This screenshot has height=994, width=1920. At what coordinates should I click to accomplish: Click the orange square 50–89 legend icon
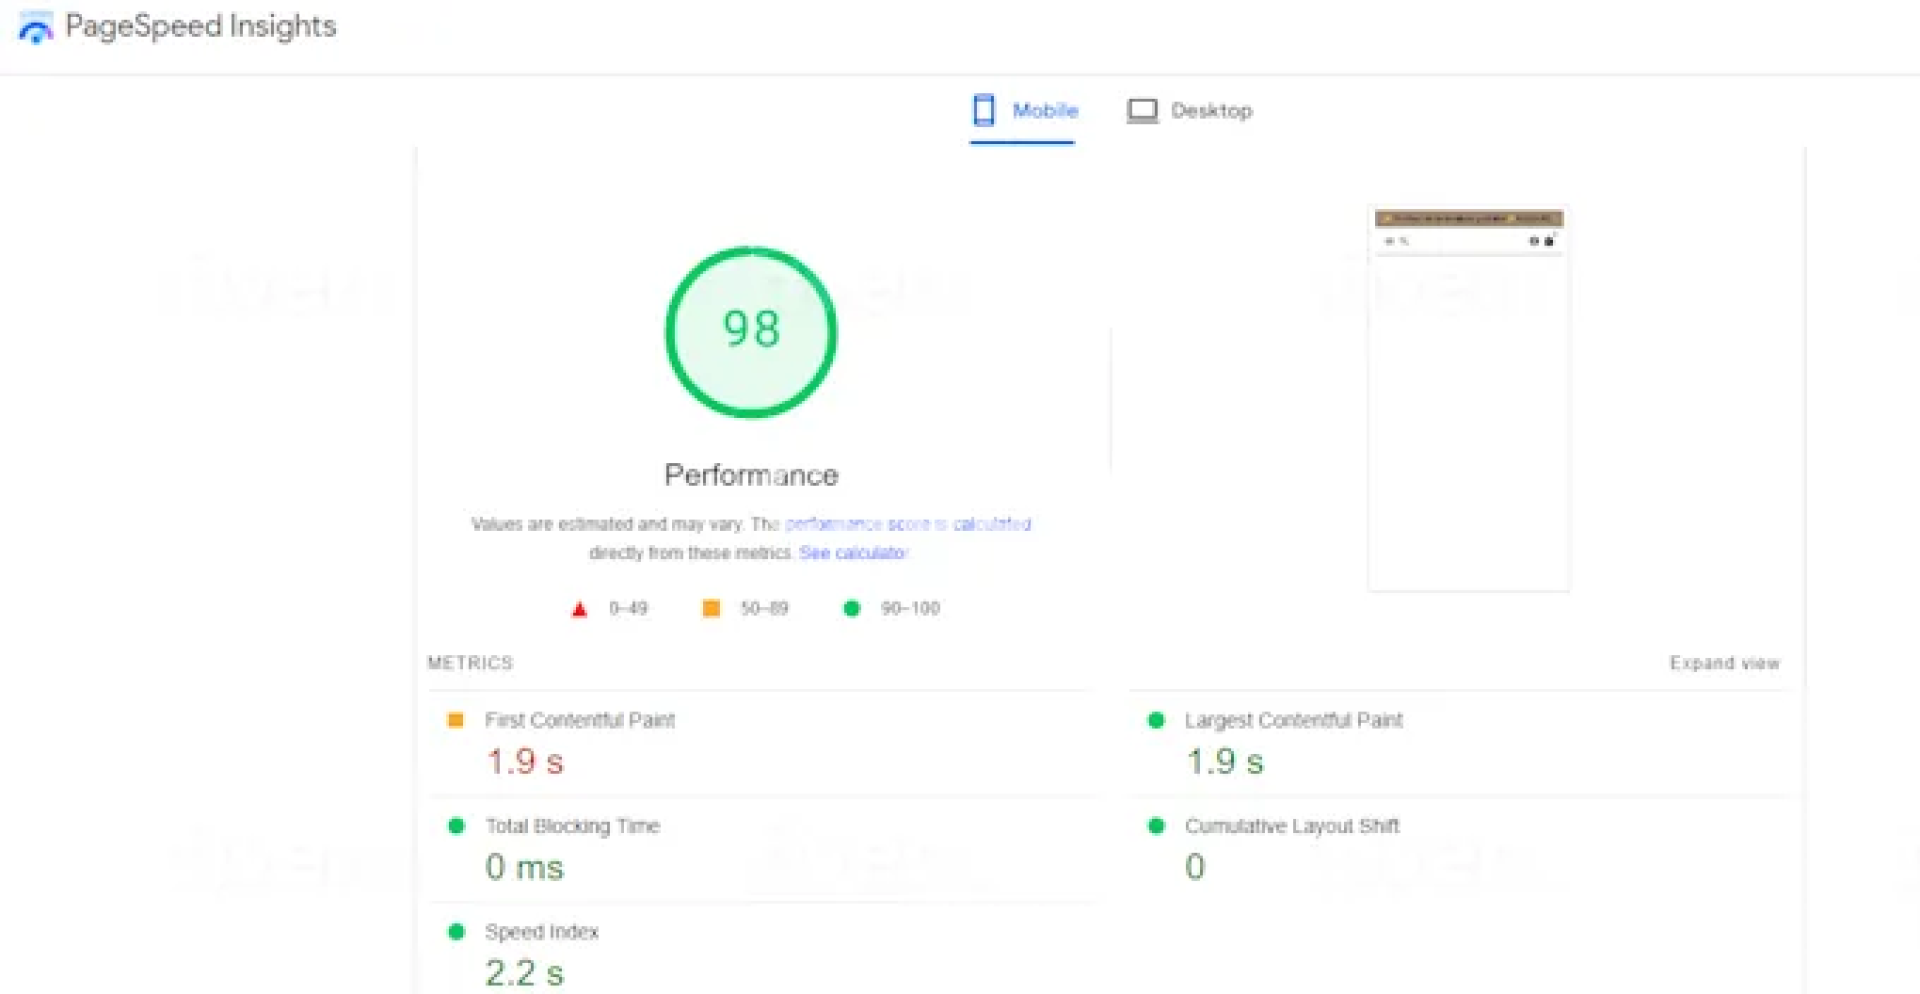(711, 608)
